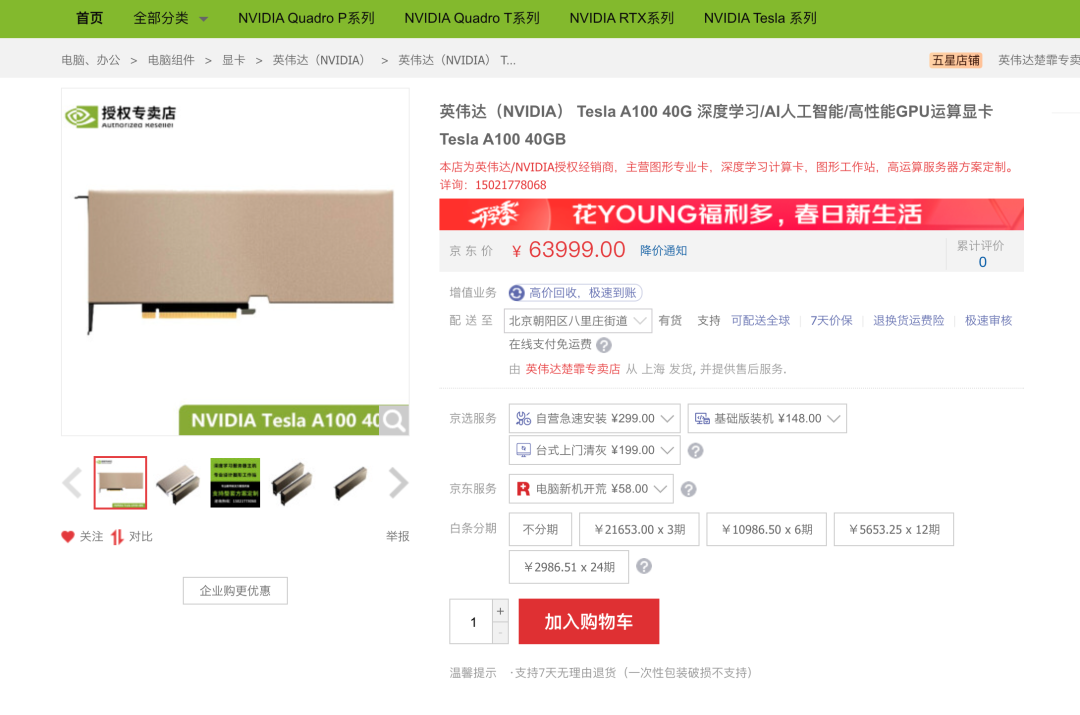Click the magnifier zoom icon on product image
The image size is (1080, 715).
(395, 420)
